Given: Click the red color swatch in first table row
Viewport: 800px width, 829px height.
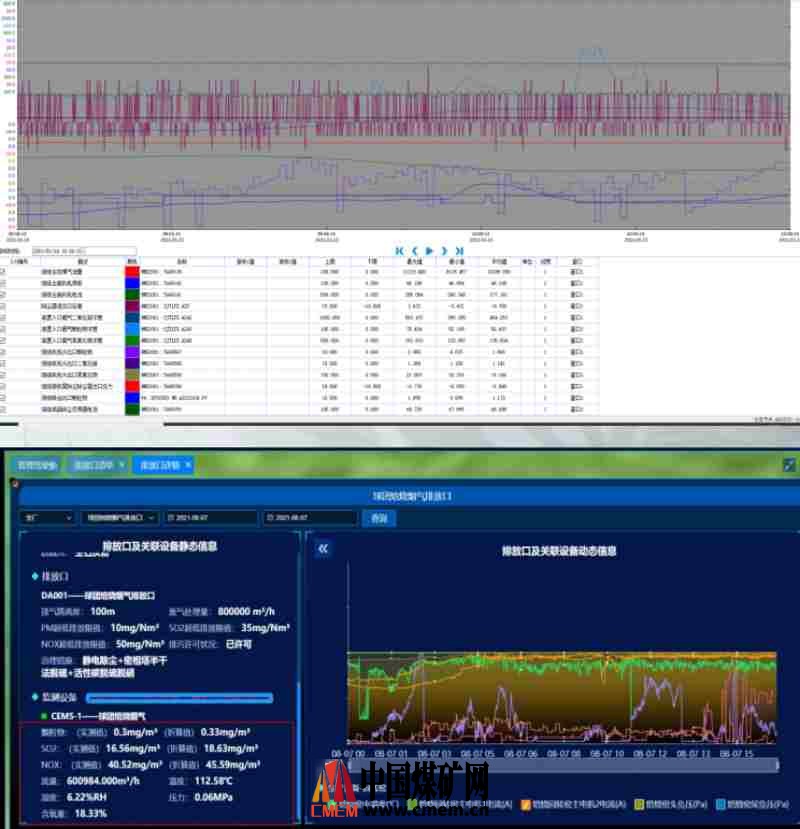Looking at the screenshot, I should click(132, 271).
